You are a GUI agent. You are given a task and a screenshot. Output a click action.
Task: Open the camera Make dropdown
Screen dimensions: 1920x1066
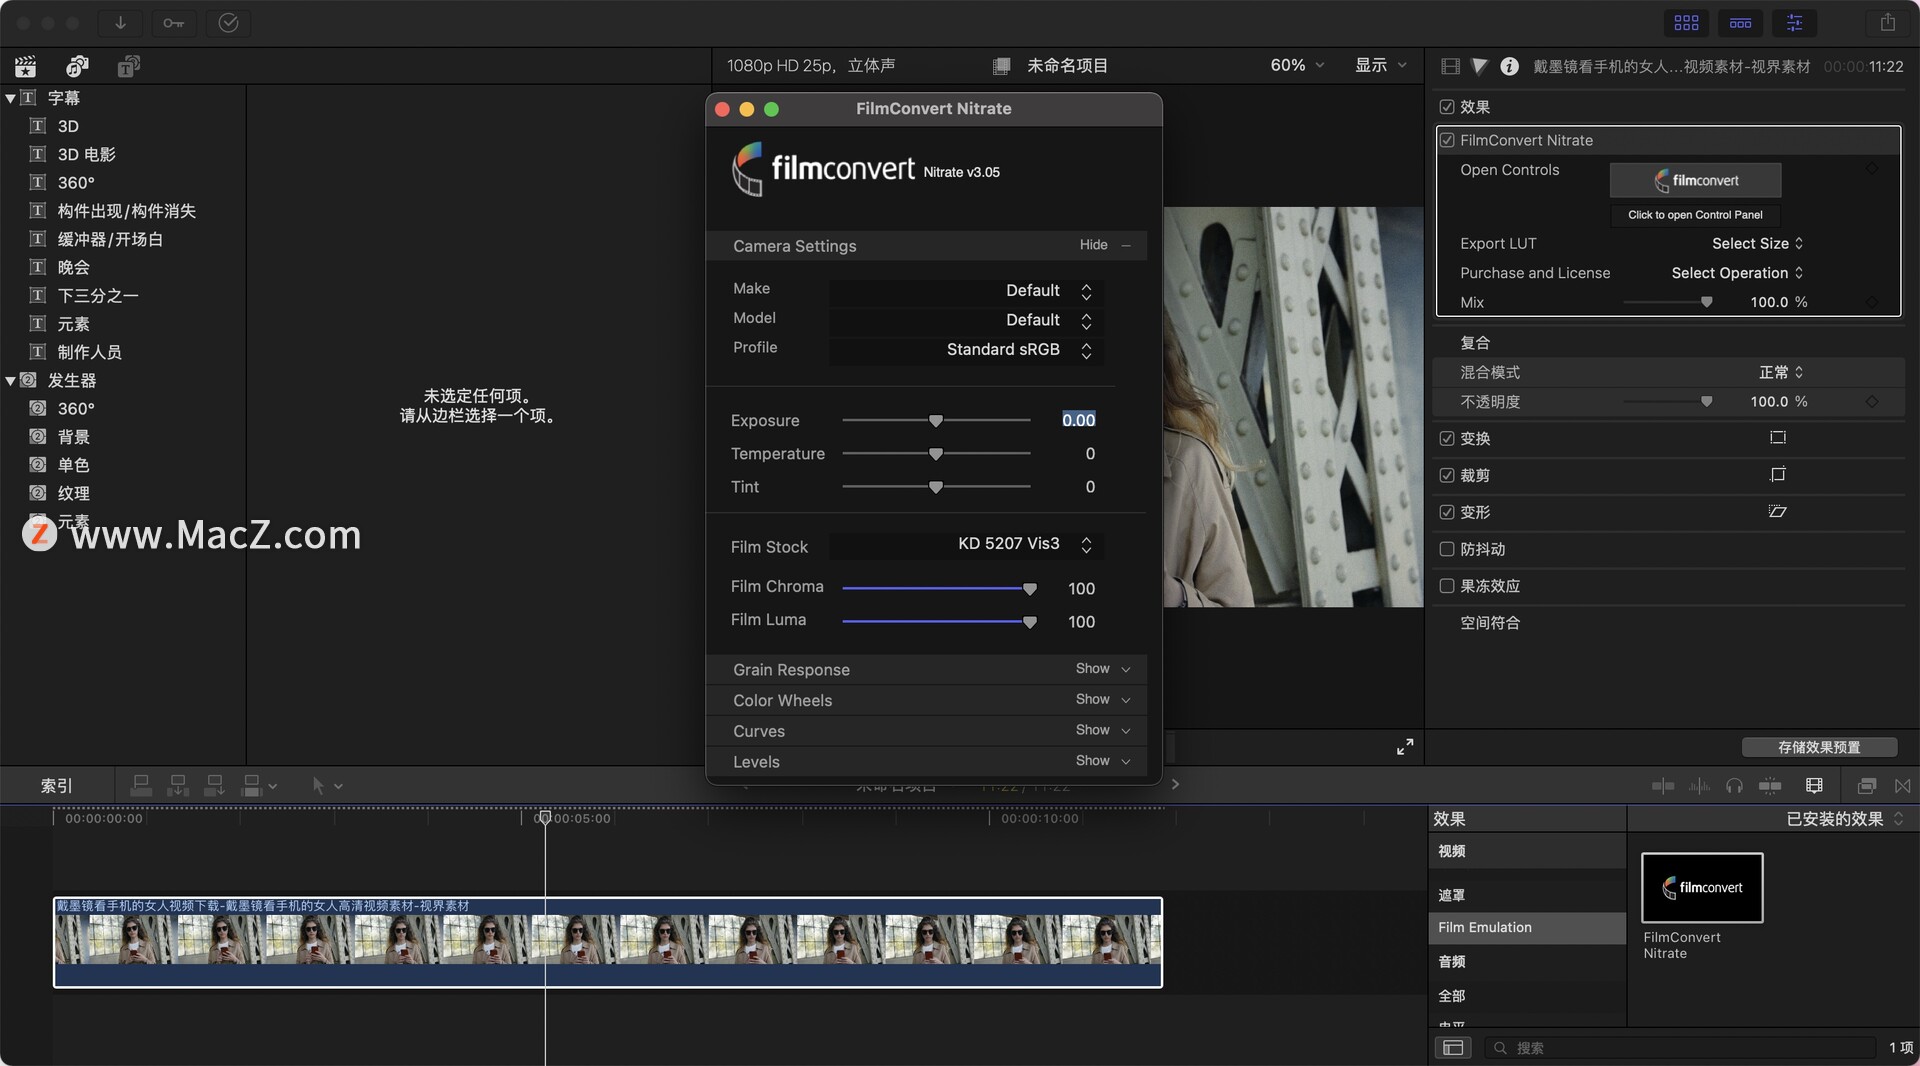pos(966,290)
